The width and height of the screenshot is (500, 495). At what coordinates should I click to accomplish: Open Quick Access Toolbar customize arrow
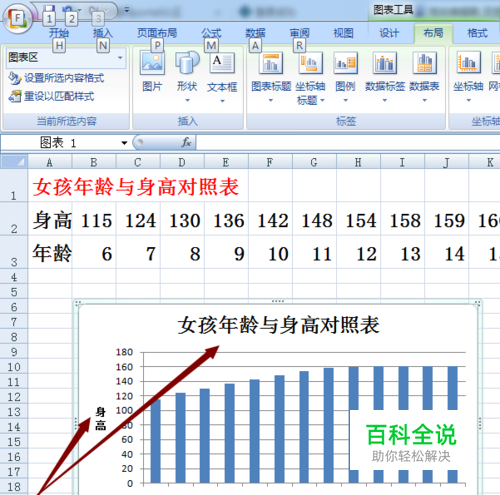click(x=127, y=10)
